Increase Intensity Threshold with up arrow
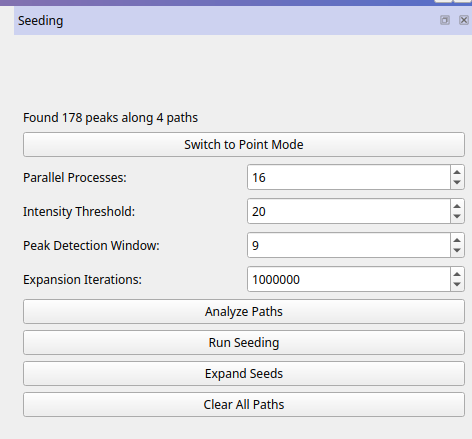472x439 pixels. (457, 206)
